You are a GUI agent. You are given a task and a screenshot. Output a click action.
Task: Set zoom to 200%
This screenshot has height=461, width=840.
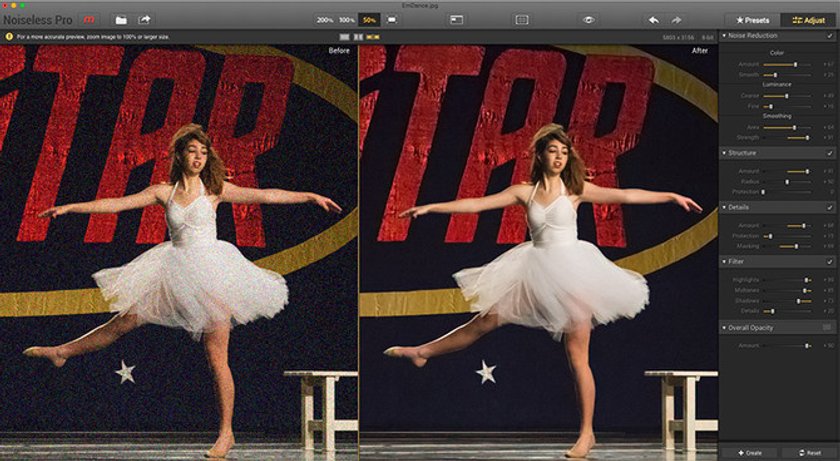pyautogui.click(x=325, y=20)
